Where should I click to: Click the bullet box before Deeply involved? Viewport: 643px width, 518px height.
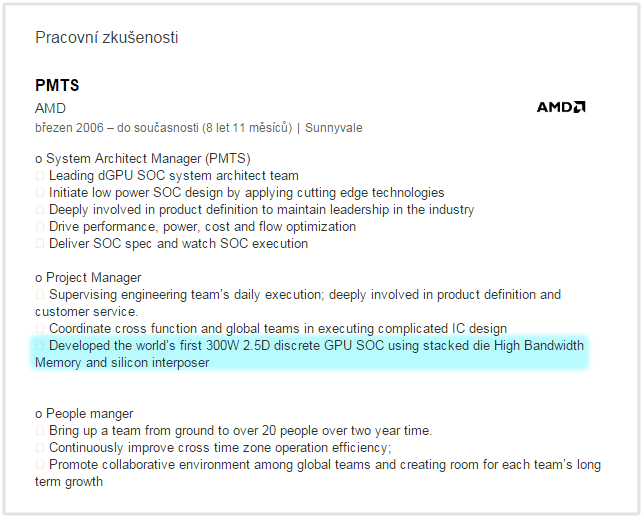coord(40,210)
